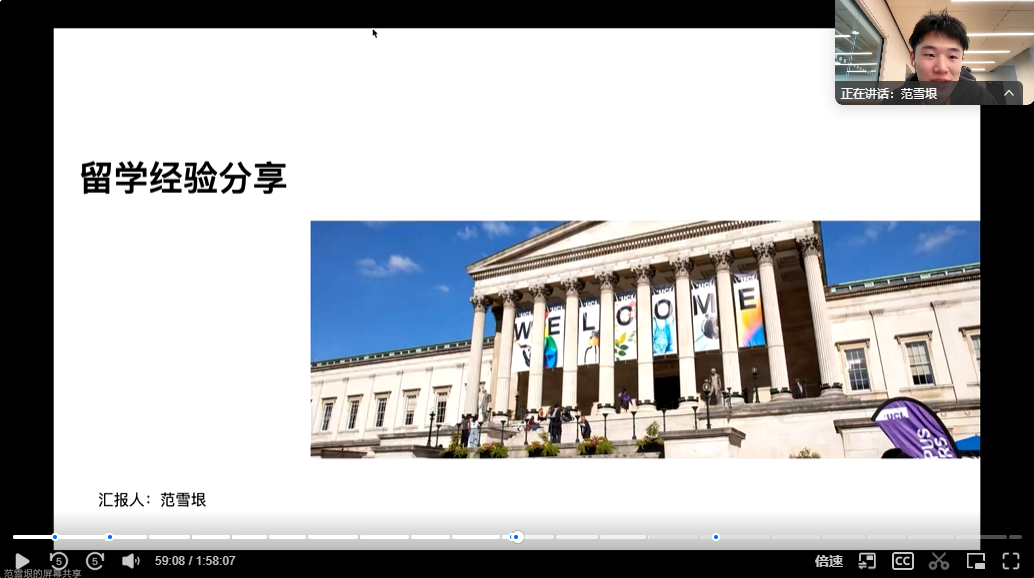The image size is (1034, 578).
Task: Click the current playback position handle
Action: point(516,537)
